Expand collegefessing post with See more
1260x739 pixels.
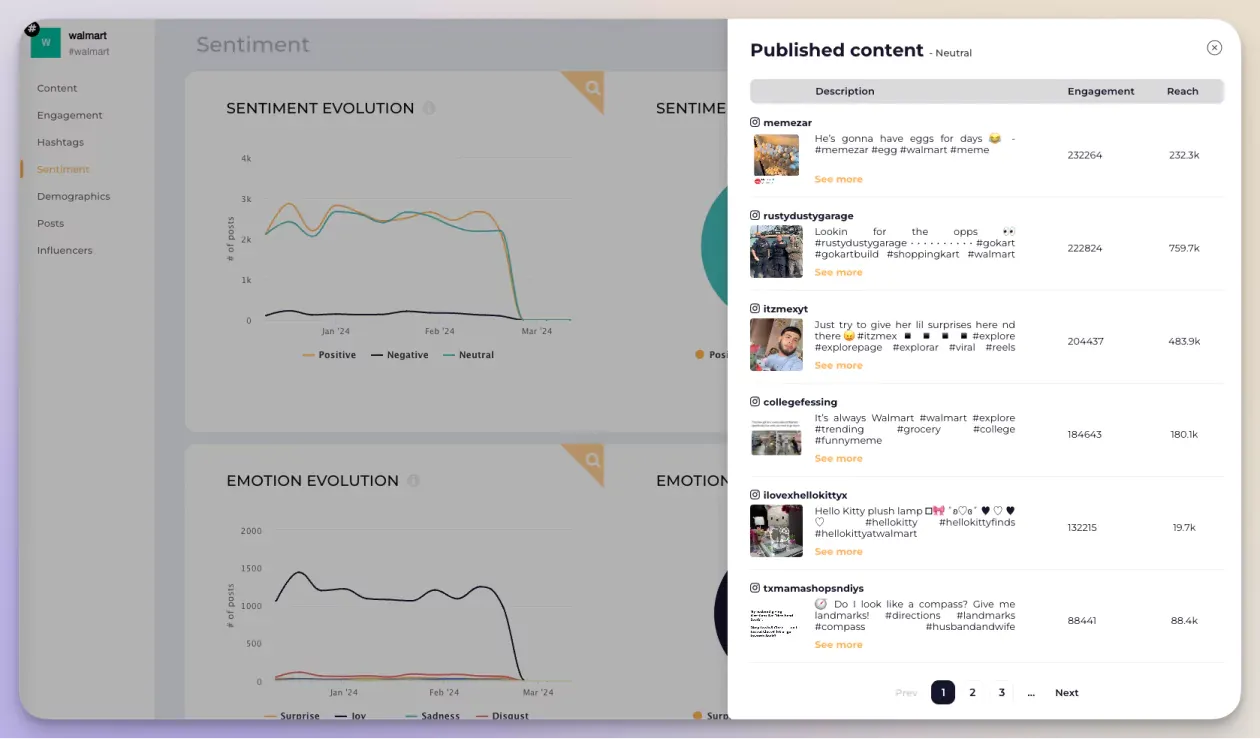click(838, 458)
